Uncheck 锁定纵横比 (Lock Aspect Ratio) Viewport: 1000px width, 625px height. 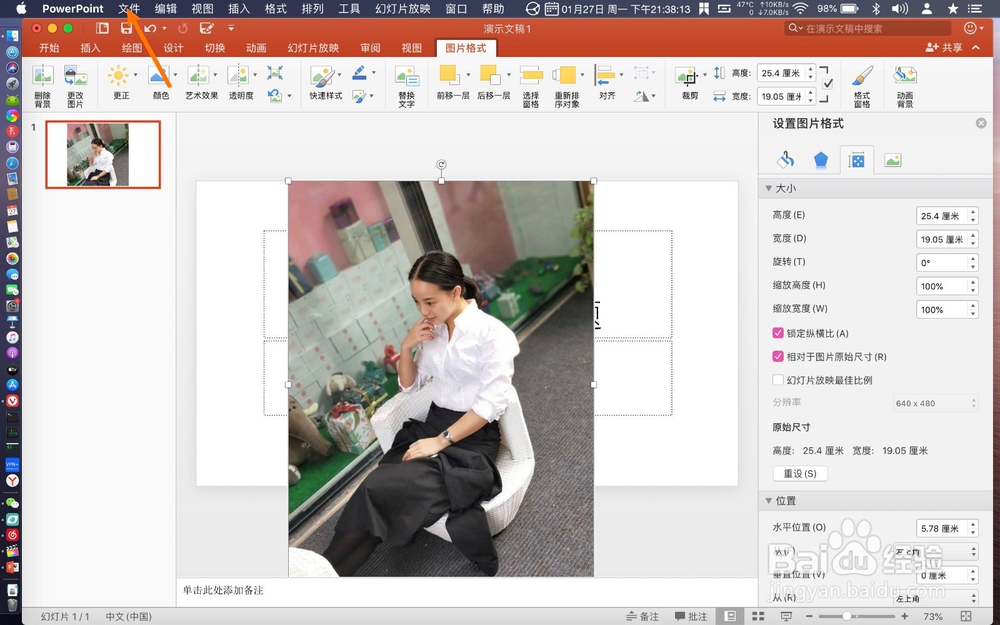click(777, 333)
